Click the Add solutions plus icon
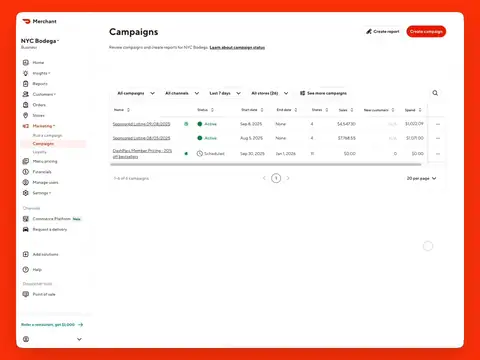480x360 pixels. 26,254
